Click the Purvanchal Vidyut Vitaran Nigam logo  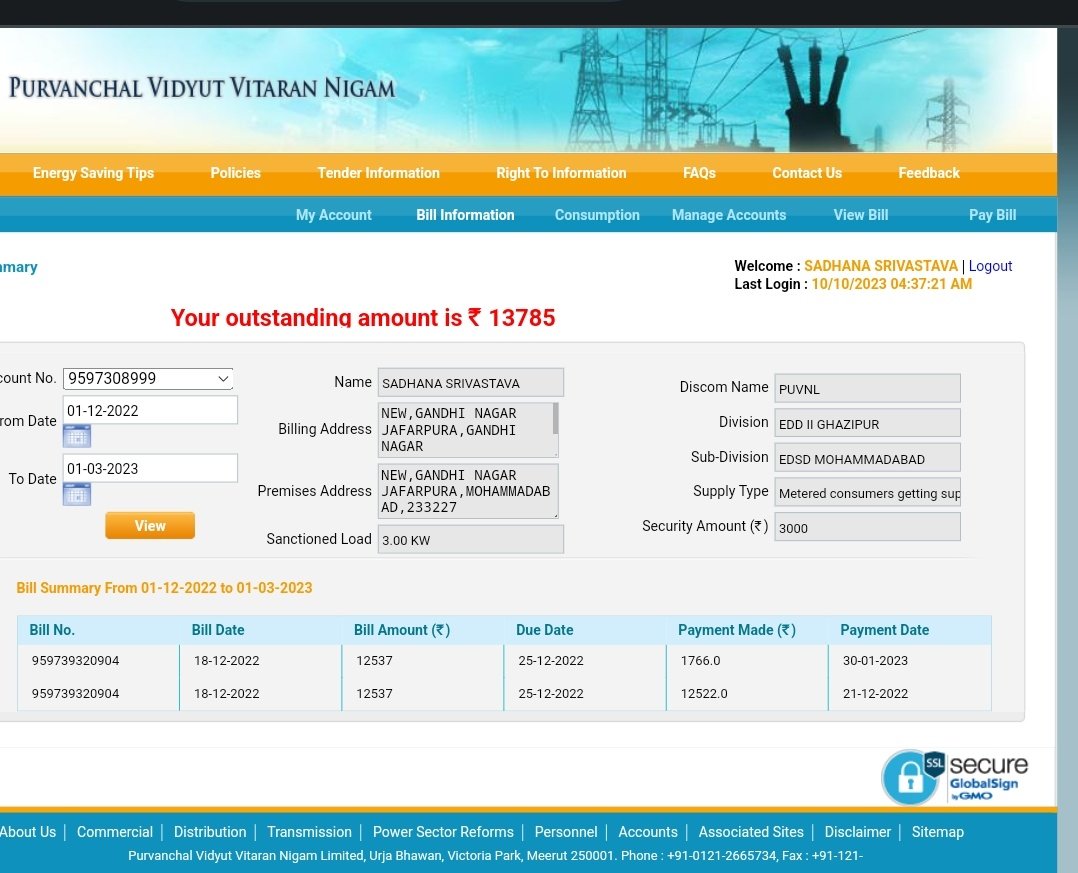tap(201, 88)
